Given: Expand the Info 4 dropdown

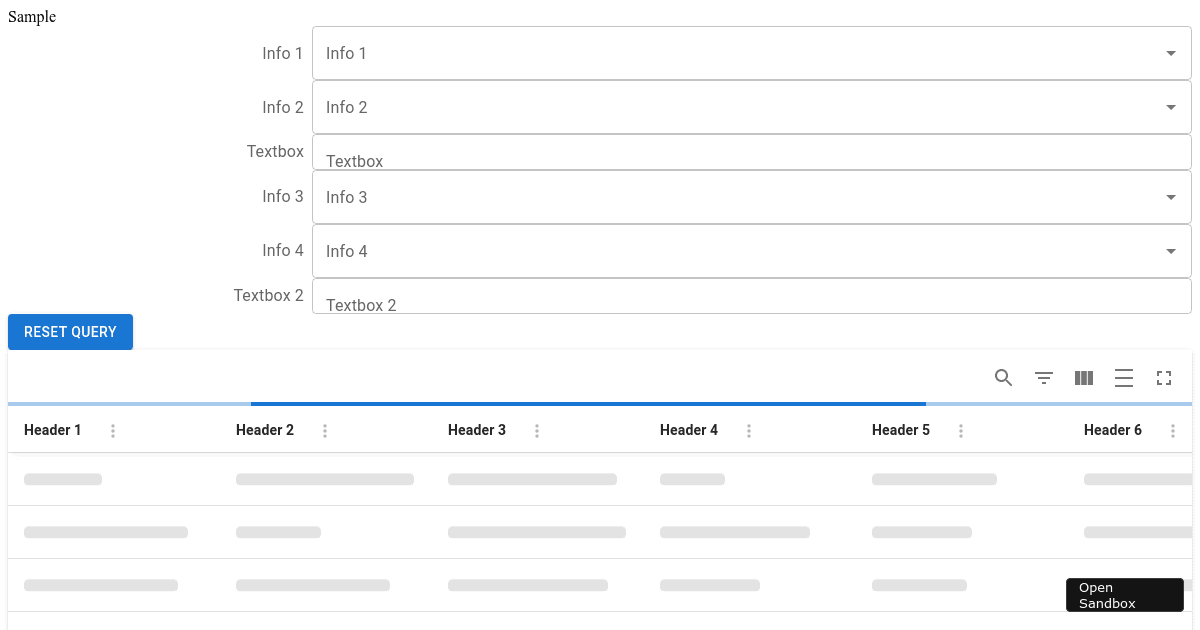Looking at the screenshot, I should (1171, 252).
